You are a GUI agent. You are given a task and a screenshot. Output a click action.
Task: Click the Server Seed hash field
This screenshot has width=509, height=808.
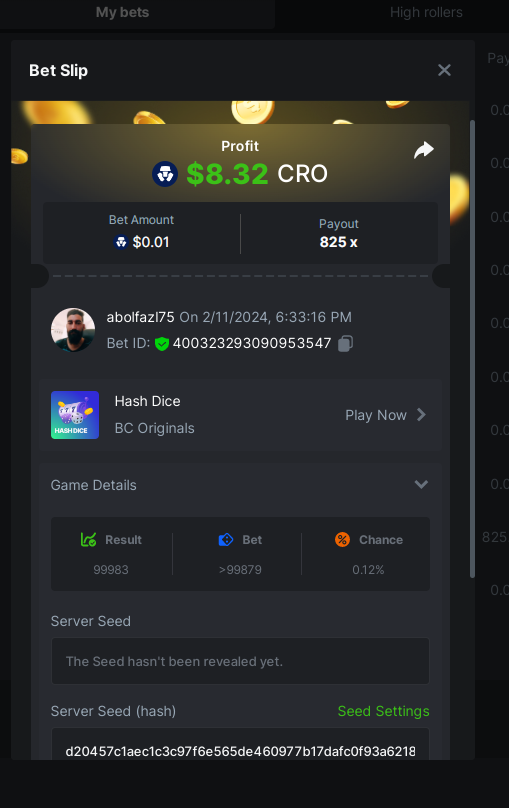click(x=240, y=744)
